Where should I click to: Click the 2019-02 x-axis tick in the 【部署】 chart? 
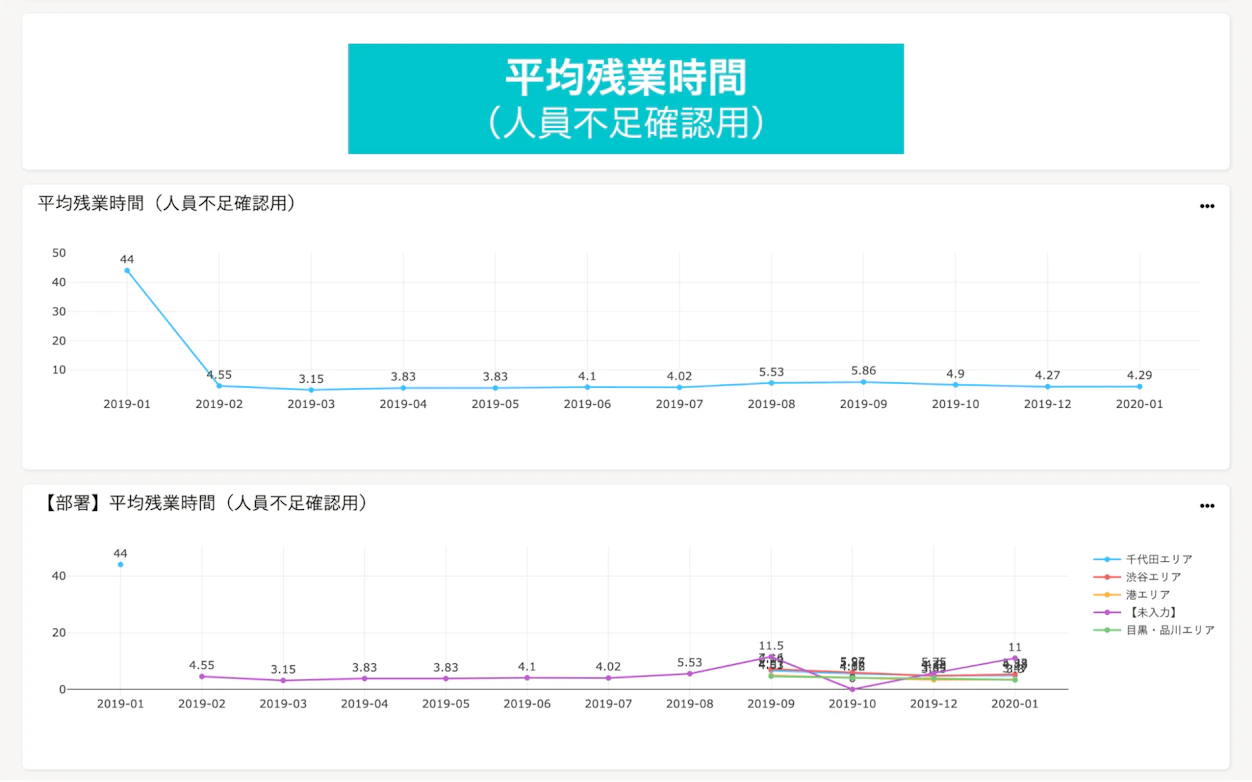[x=202, y=704]
